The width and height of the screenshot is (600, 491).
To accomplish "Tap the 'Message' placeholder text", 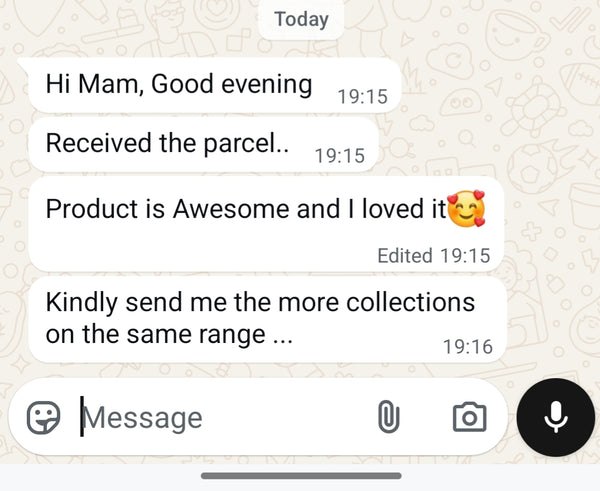I will click(143, 418).
